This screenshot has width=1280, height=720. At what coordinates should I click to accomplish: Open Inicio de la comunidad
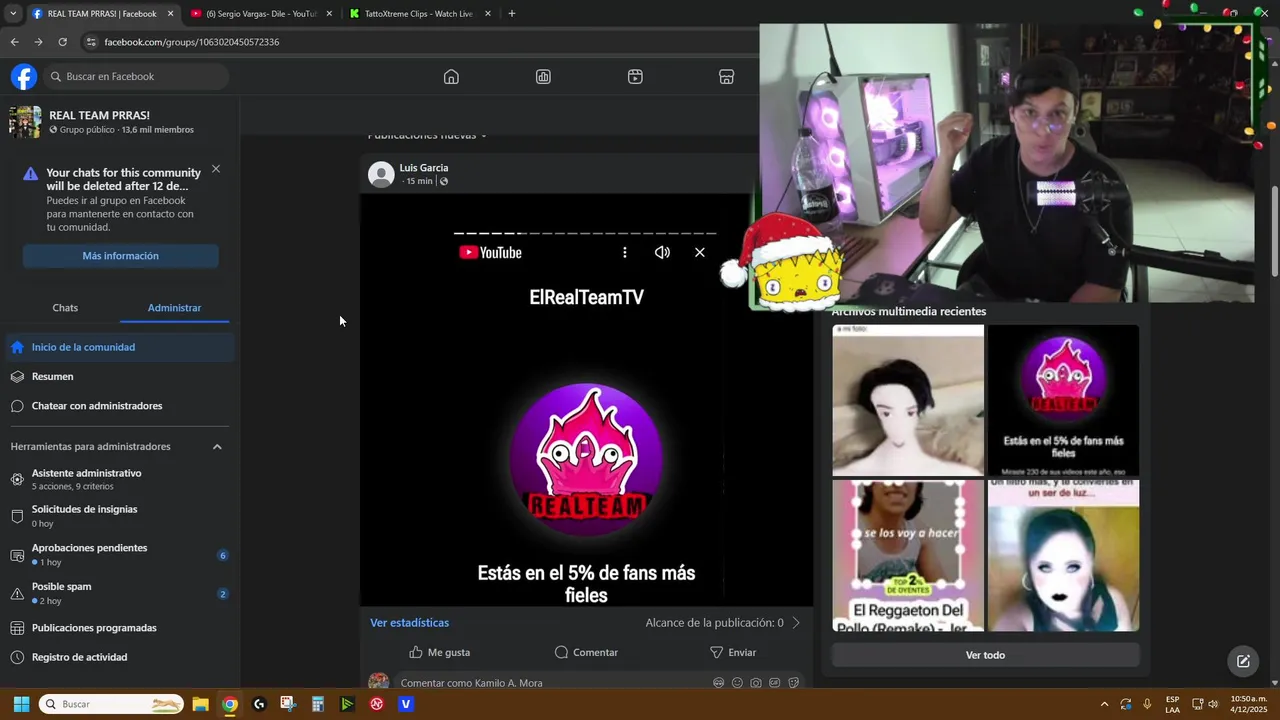point(121,347)
